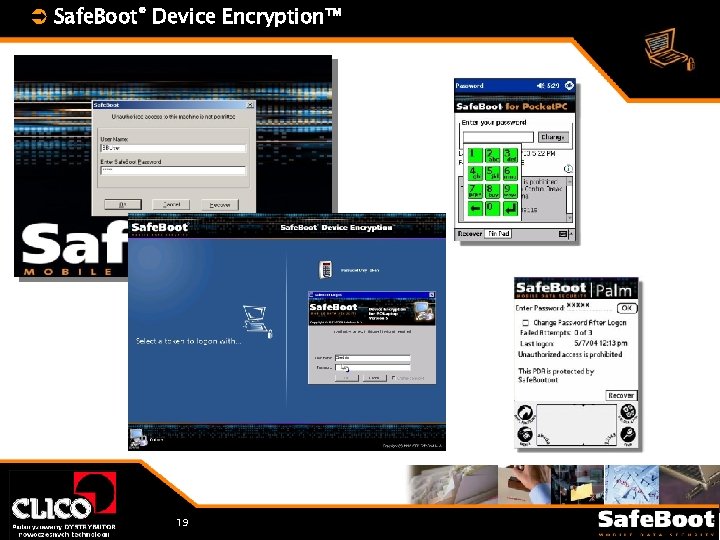720x540 pixels.
Task: Click Recover button on Palm screen
Action: point(621,395)
